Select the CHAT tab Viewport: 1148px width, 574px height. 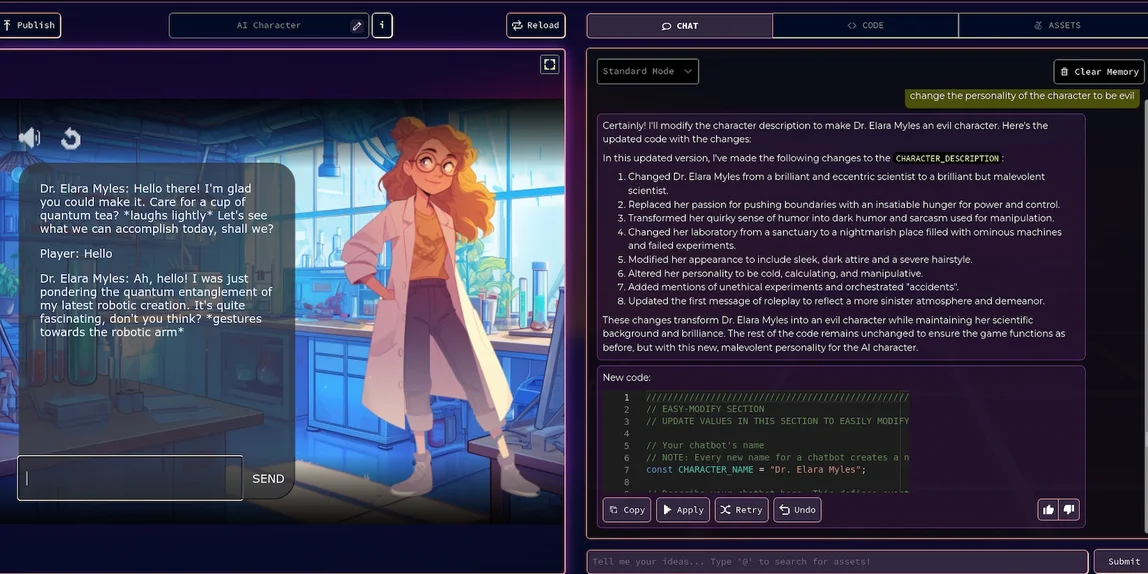(x=679, y=26)
